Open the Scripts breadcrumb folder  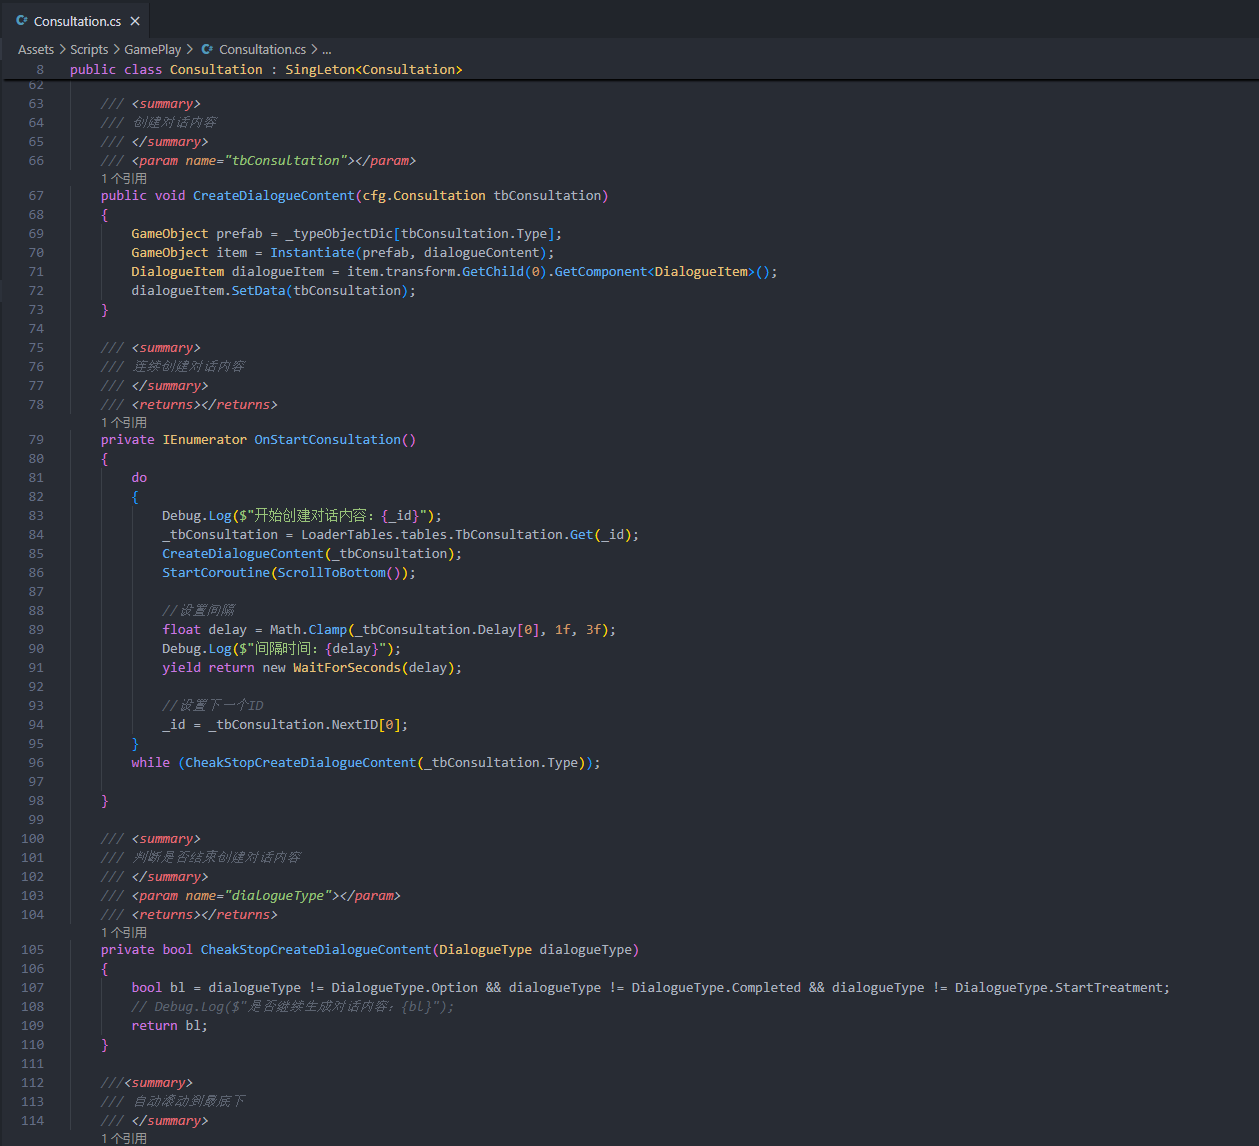click(89, 49)
